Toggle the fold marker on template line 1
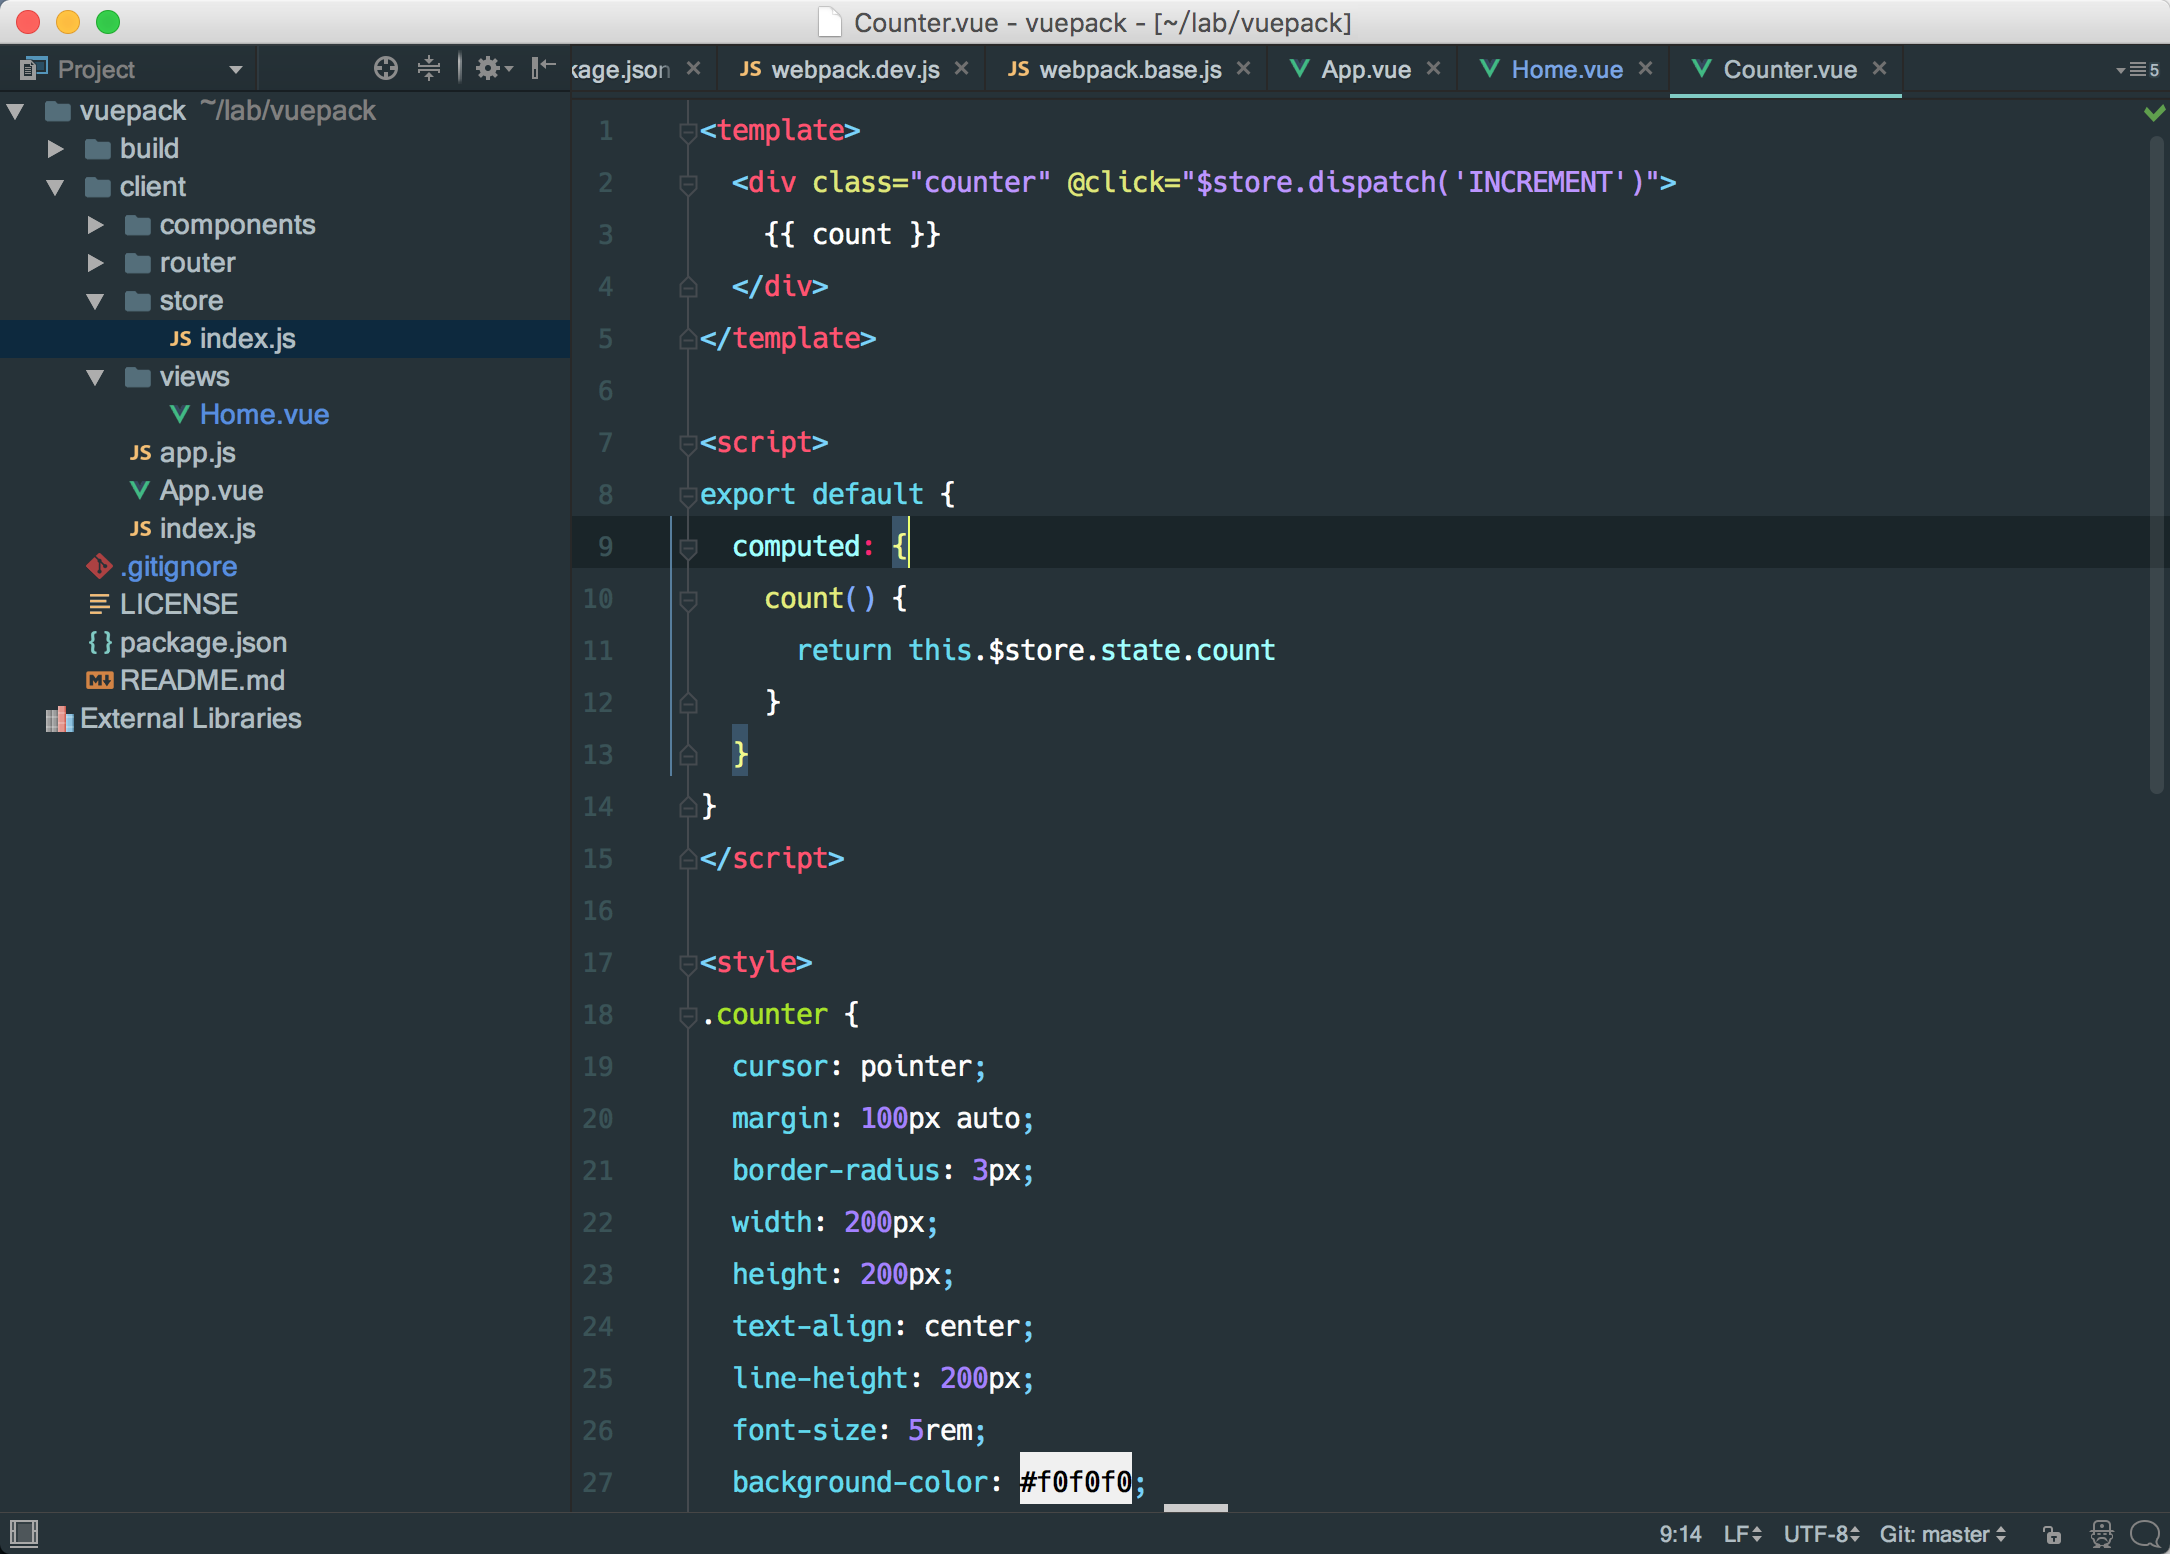 [688, 131]
